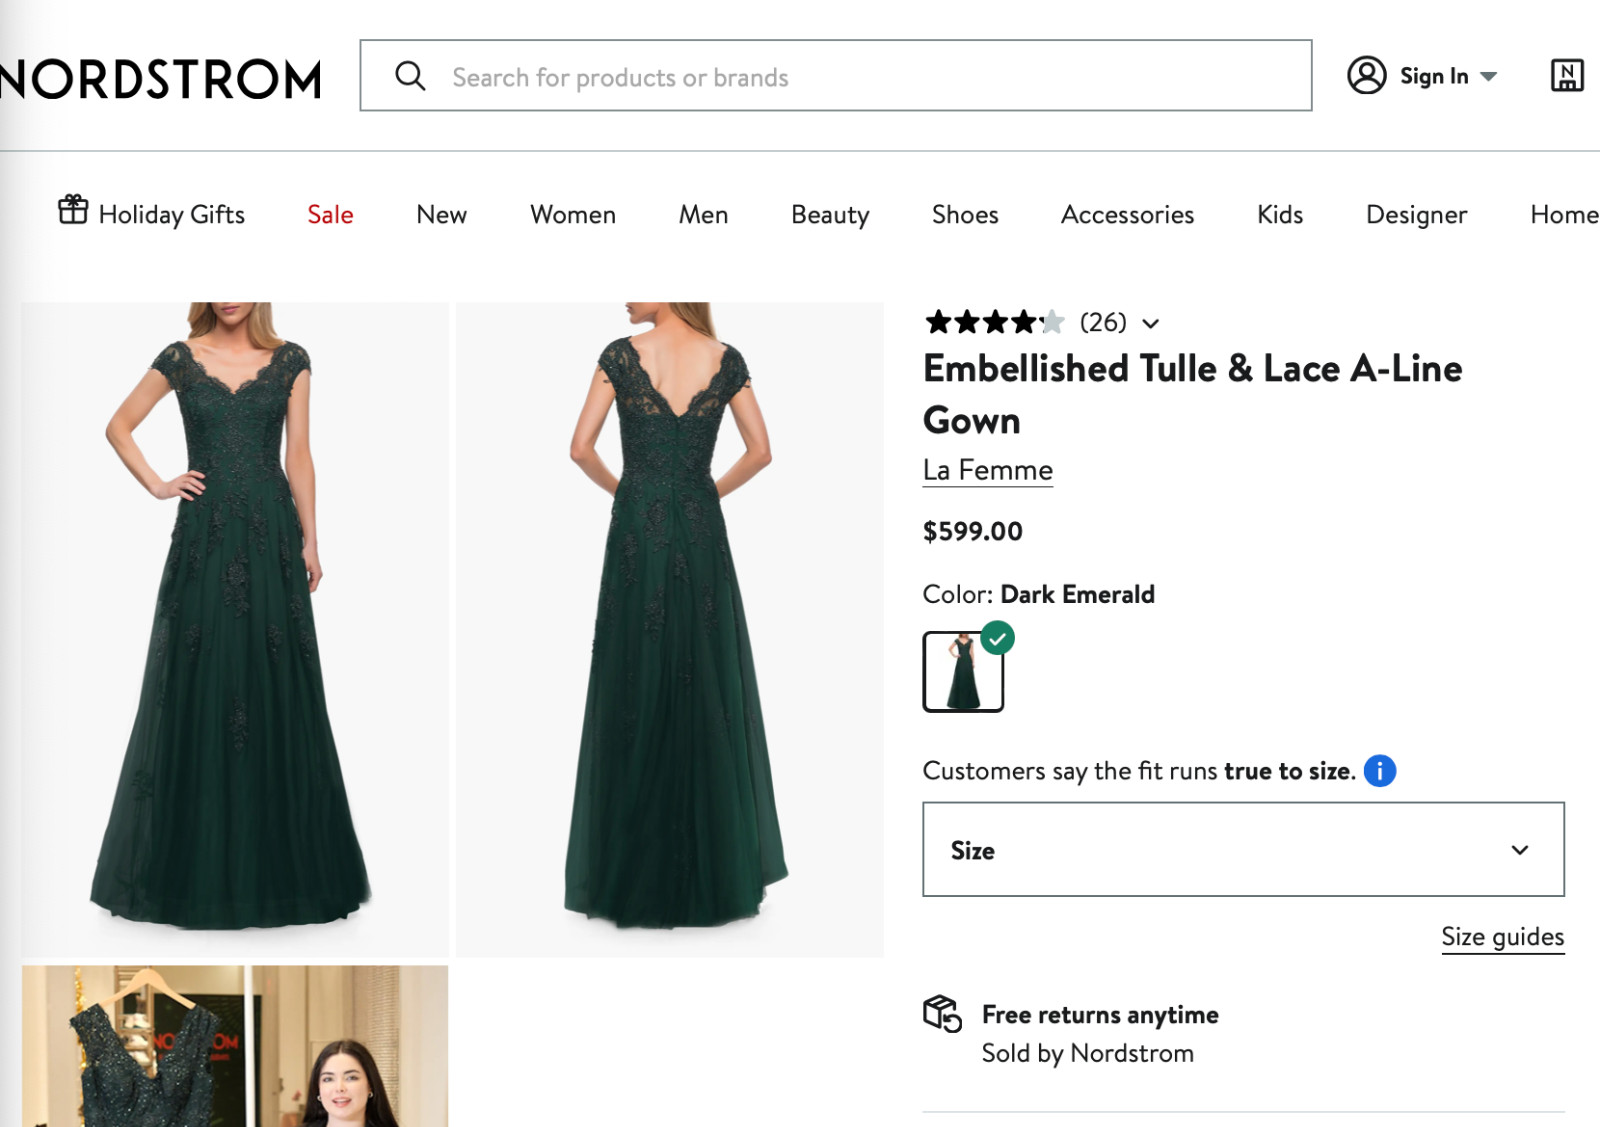This screenshot has height=1127, width=1600.
Task: Click the search magnifier icon
Action: click(x=410, y=76)
